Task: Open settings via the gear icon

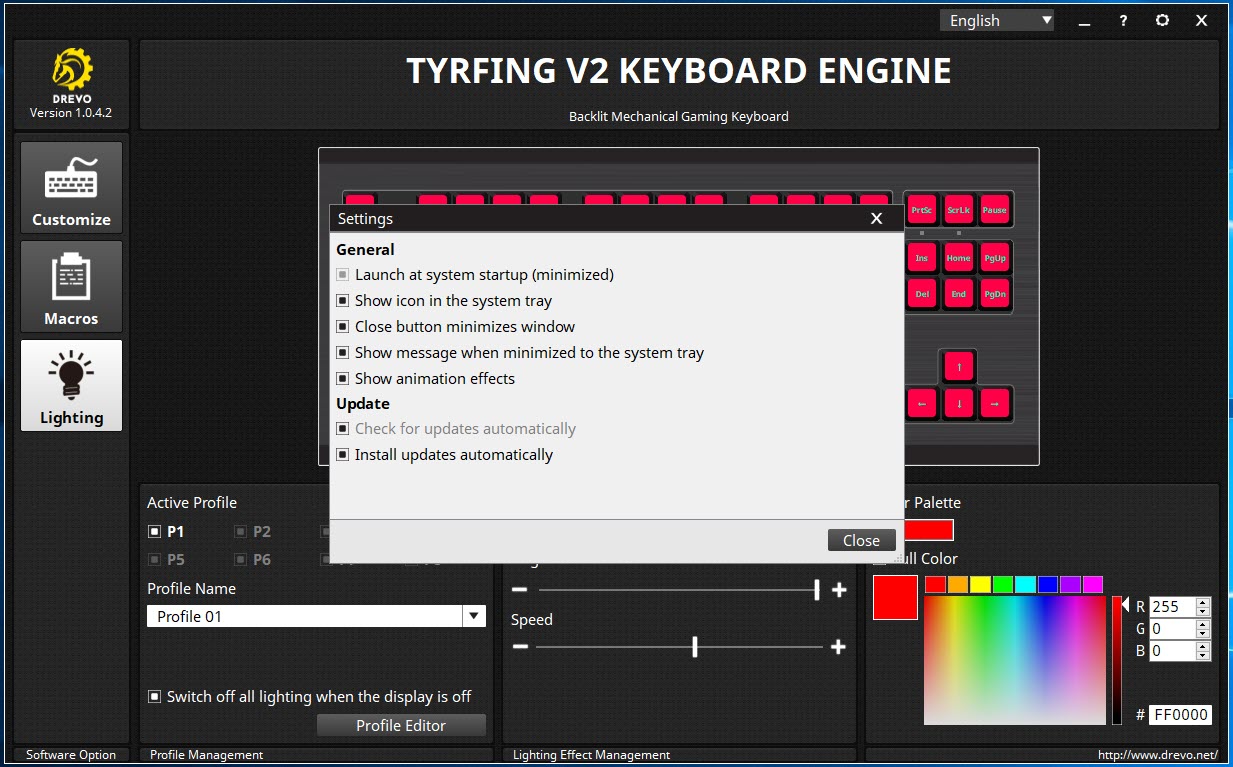Action: pyautogui.click(x=1162, y=20)
